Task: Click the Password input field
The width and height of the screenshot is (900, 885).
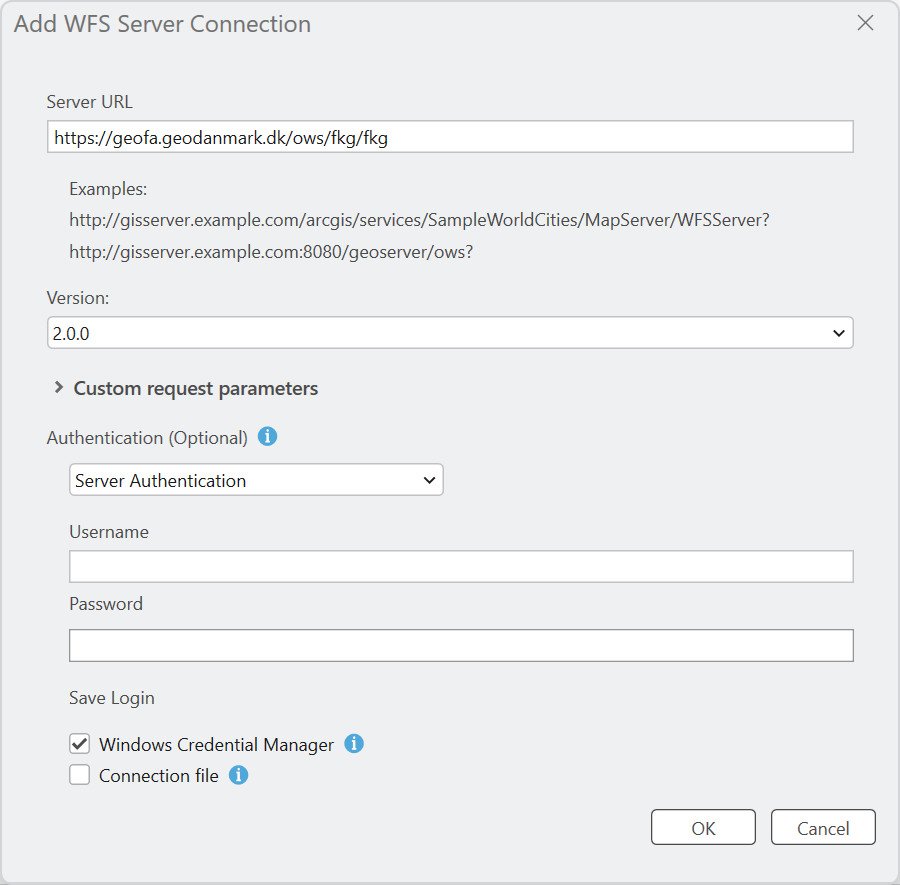Action: point(460,645)
